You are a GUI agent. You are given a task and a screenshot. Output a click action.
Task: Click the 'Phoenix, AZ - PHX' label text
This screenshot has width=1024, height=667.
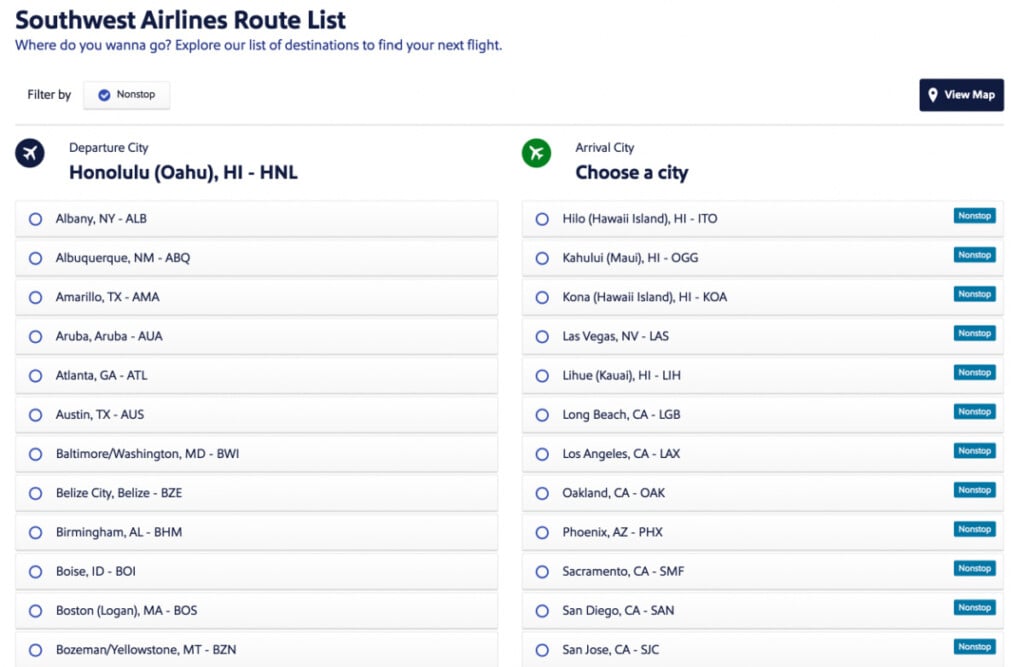612,532
